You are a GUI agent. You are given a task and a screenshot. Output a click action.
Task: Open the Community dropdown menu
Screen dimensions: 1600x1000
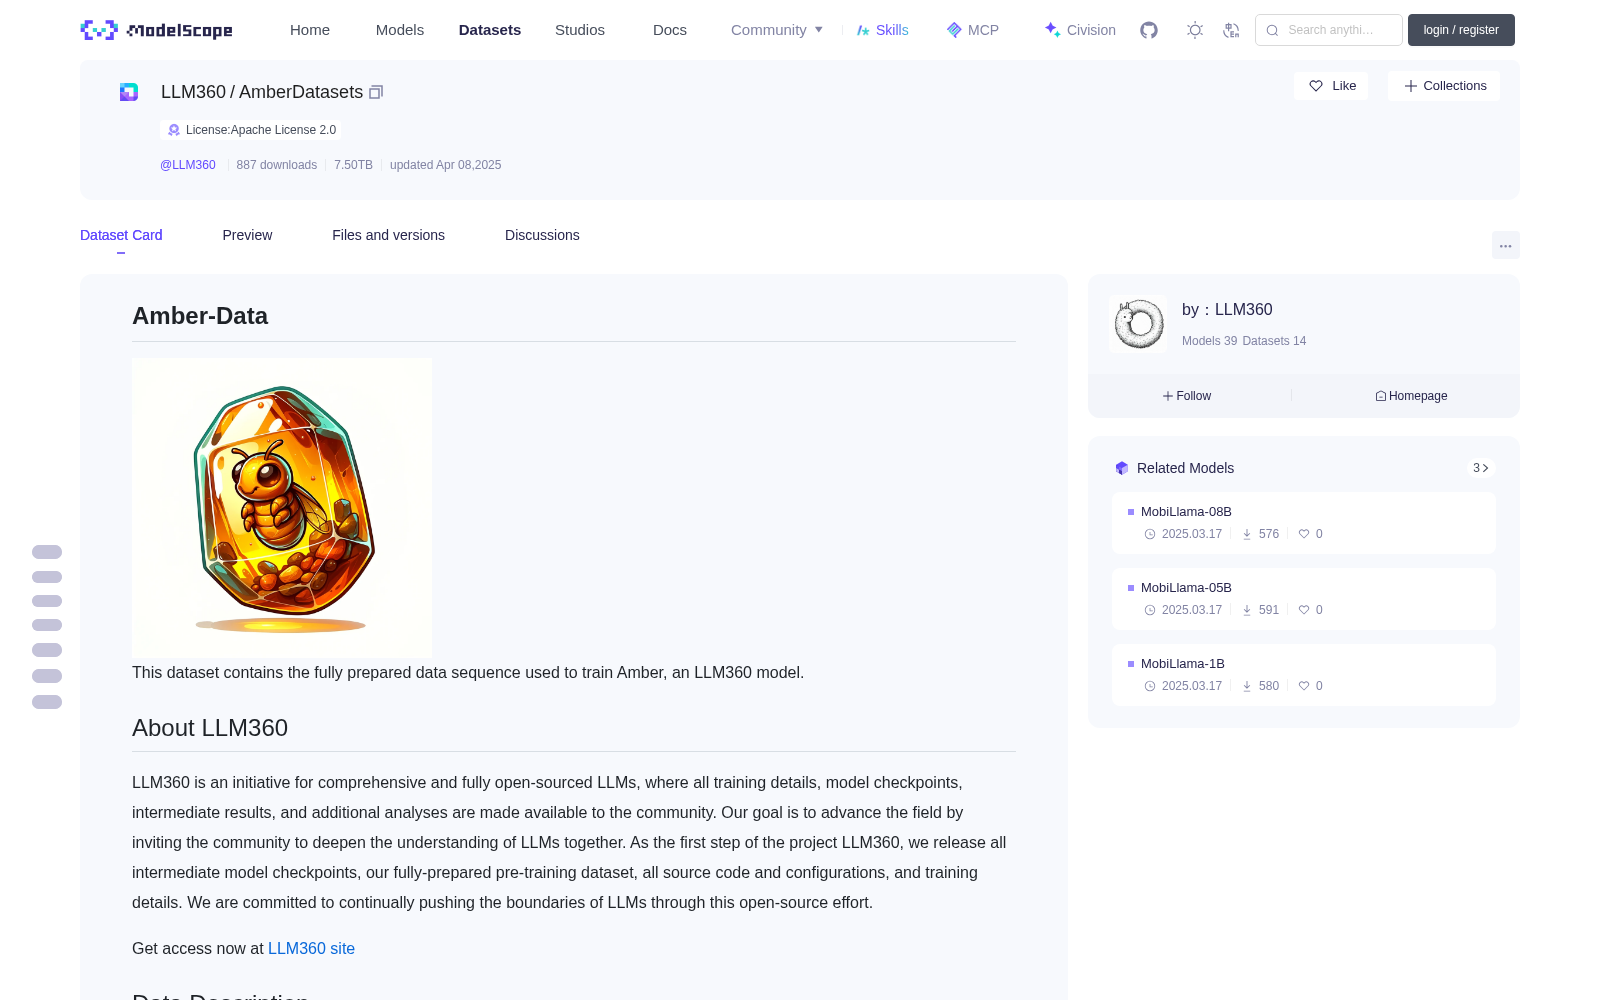(777, 30)
